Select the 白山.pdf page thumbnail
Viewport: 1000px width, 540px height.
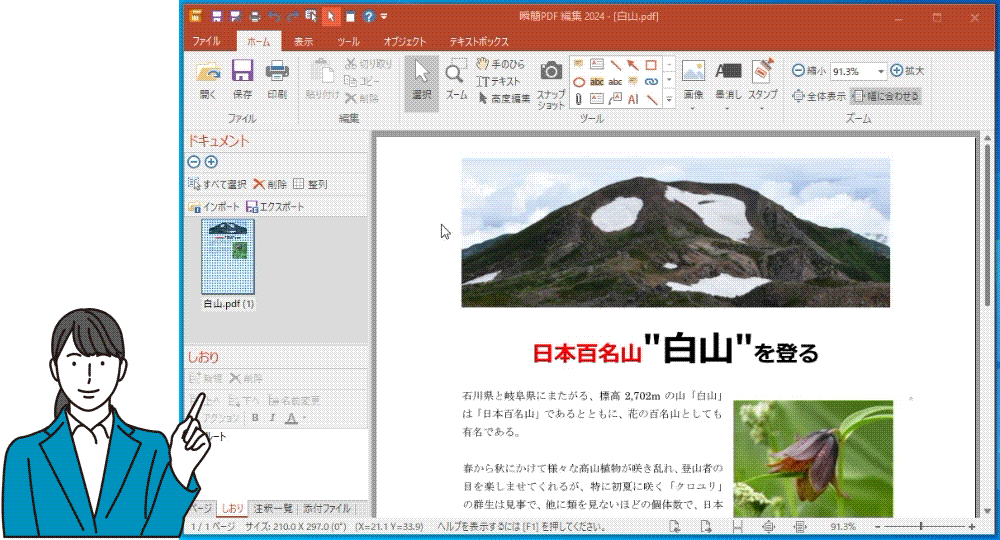tap(228, 257)
